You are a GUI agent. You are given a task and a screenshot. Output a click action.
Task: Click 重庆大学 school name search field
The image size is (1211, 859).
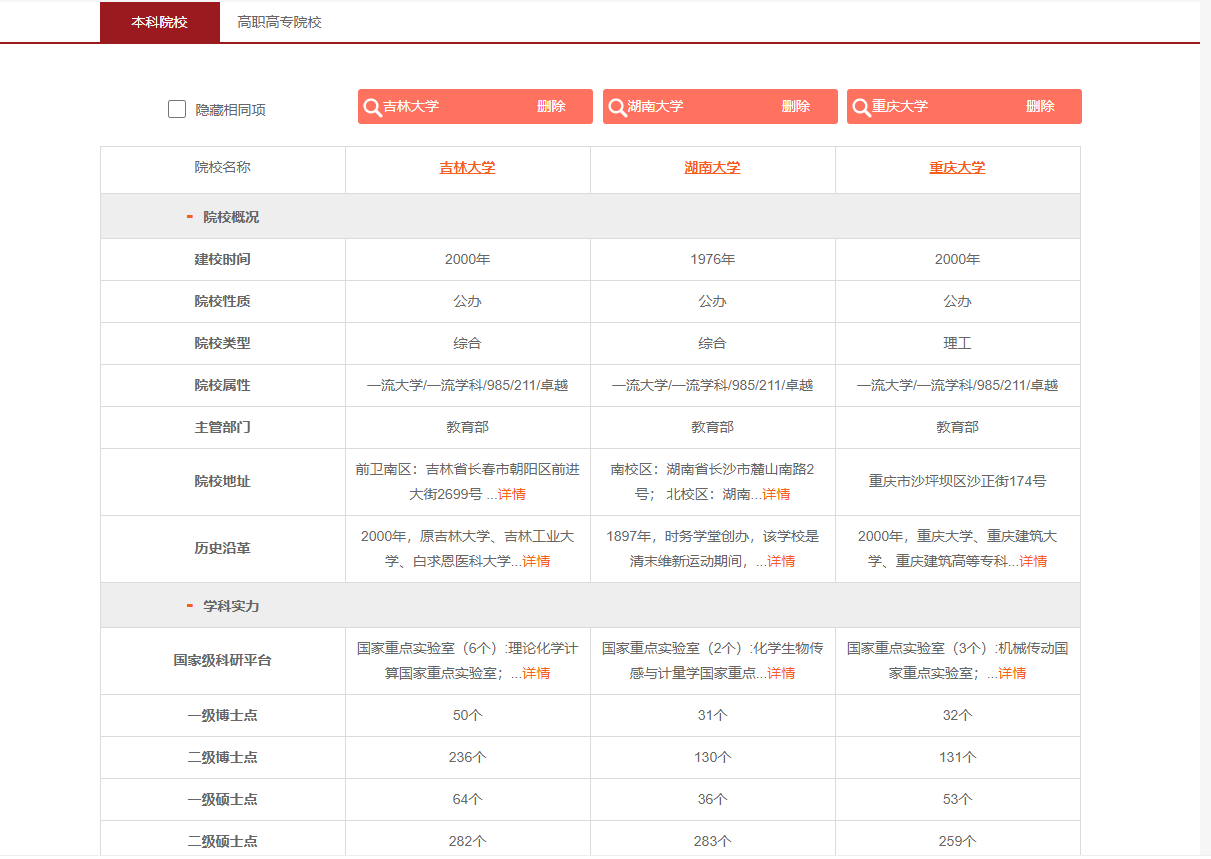940,106
